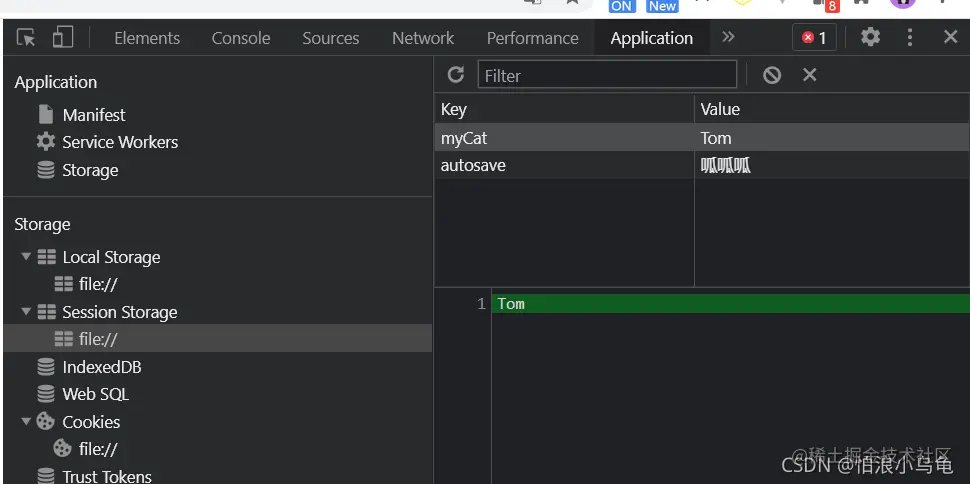Collapse the Cookies tree arrow
Viewport: 970px width, 484px height.
26,421
